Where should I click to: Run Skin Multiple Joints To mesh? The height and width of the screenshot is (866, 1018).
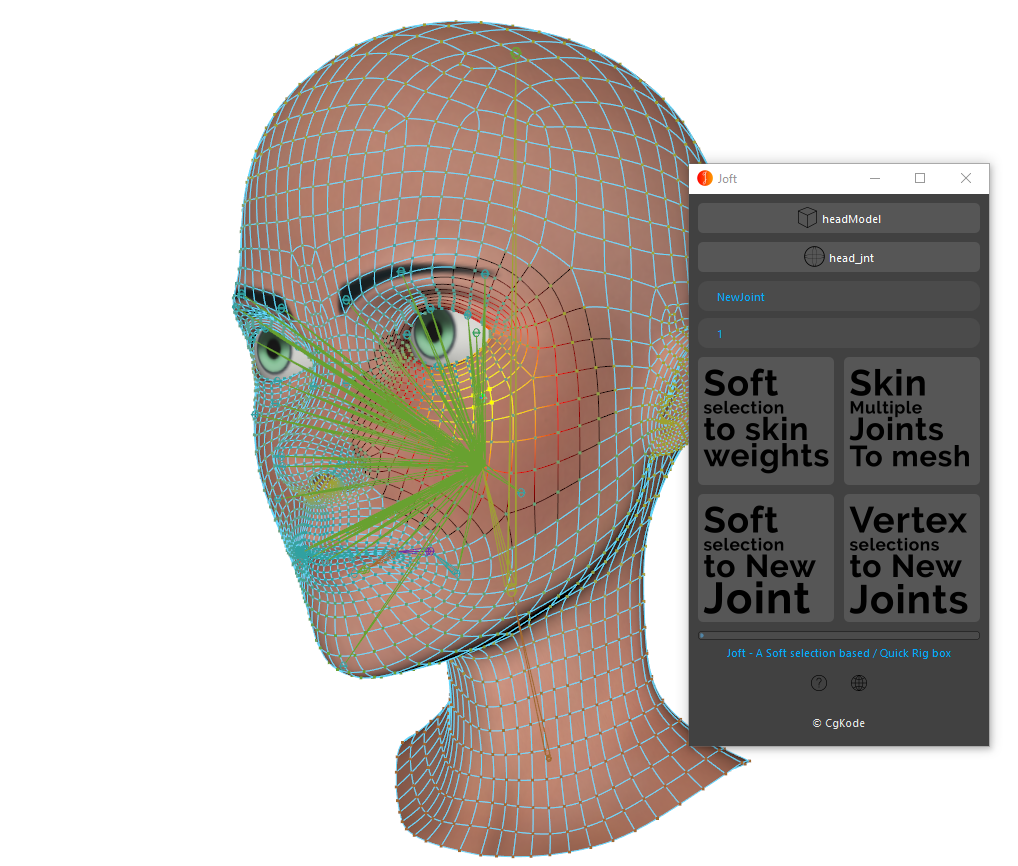pos(912,421)
